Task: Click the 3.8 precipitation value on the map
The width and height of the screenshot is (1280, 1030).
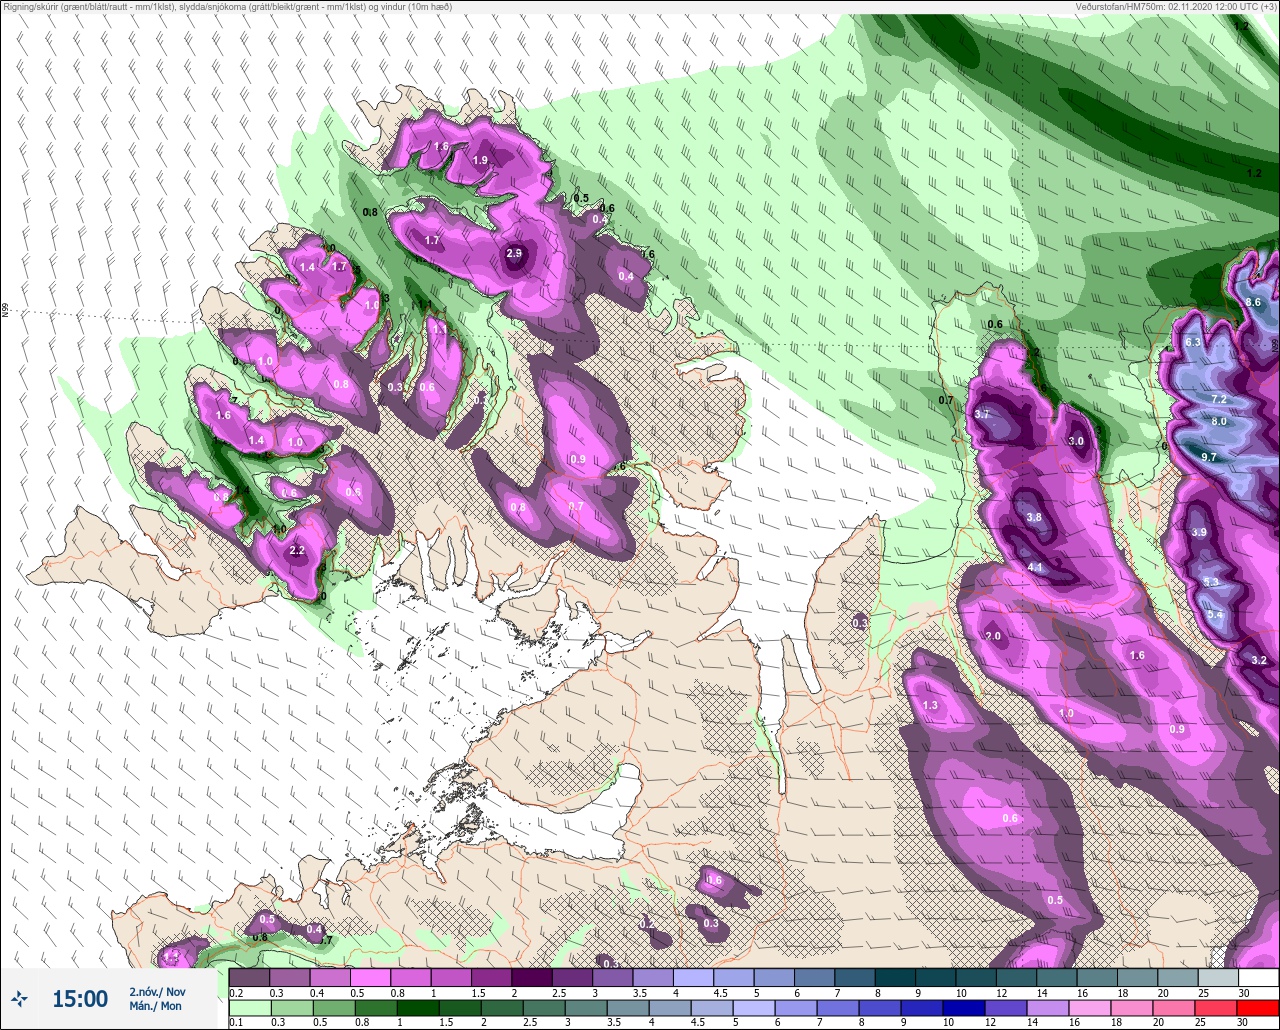Action: 1034,517
